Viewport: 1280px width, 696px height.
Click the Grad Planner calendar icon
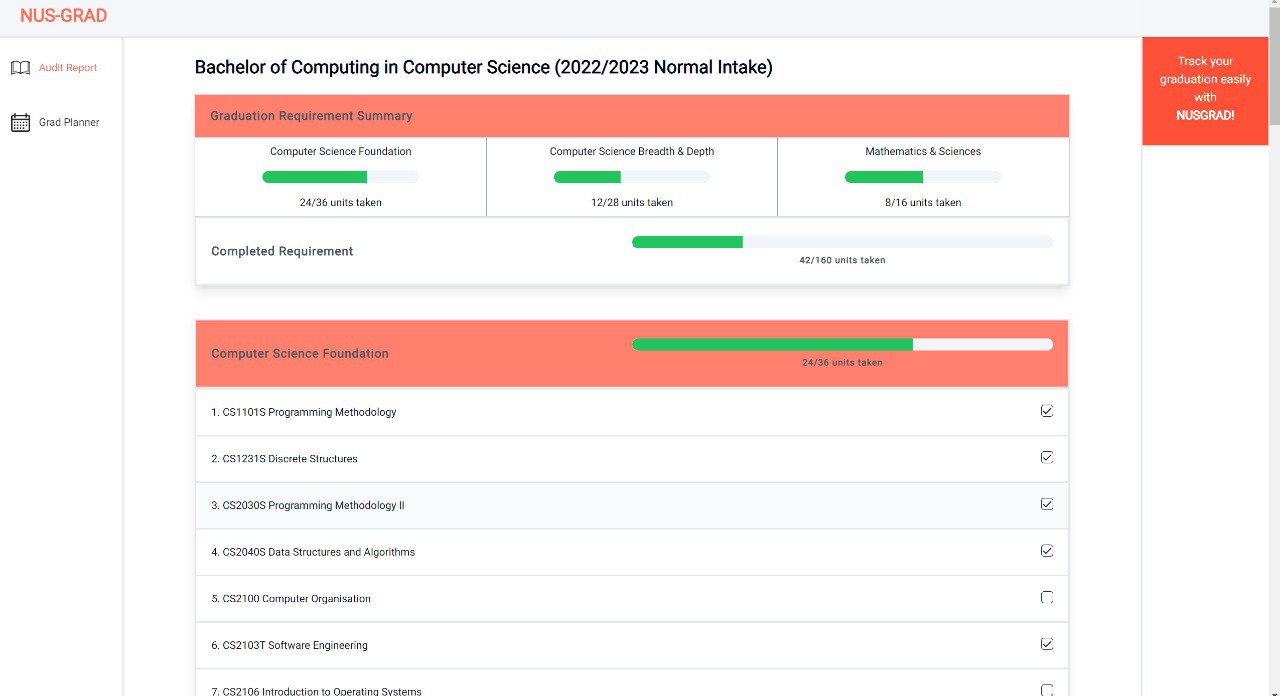pyautogui.click(x=20, y=122)
